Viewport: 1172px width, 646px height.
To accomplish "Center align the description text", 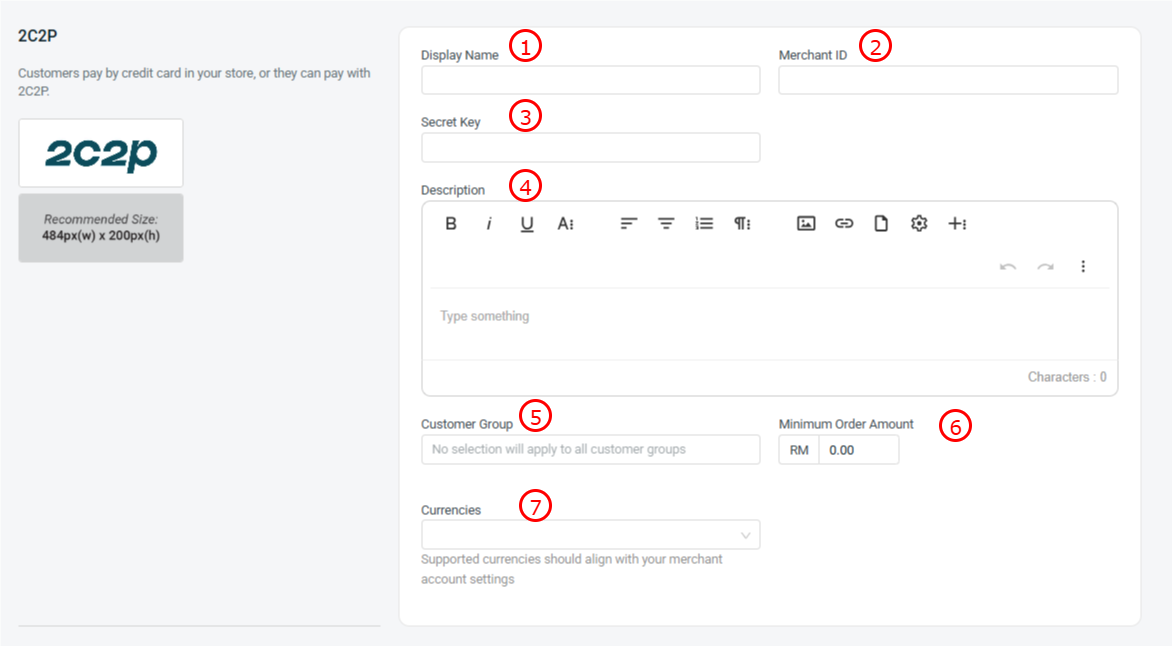I will [x=666, y=224].
